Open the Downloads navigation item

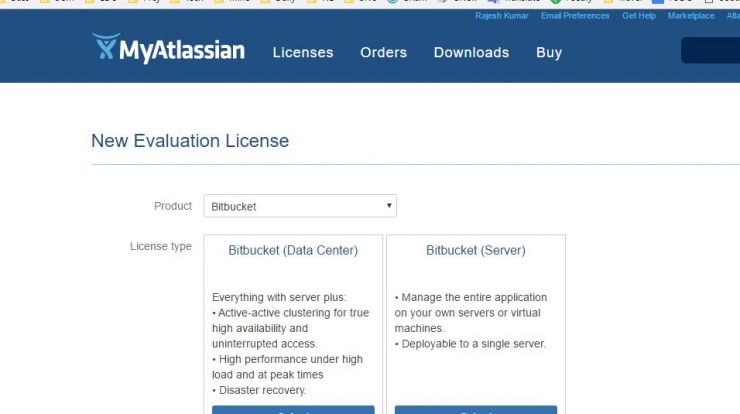[x=471, y=52]
